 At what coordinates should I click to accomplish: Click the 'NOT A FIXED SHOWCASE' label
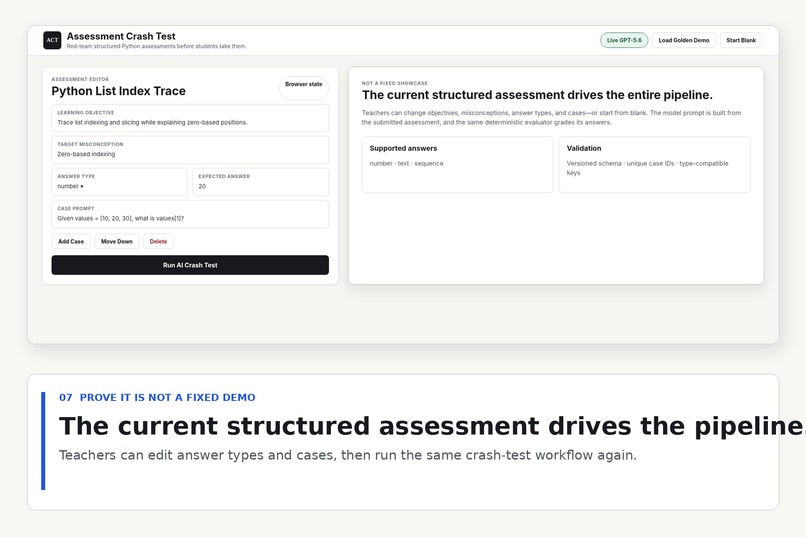[395, 83]
